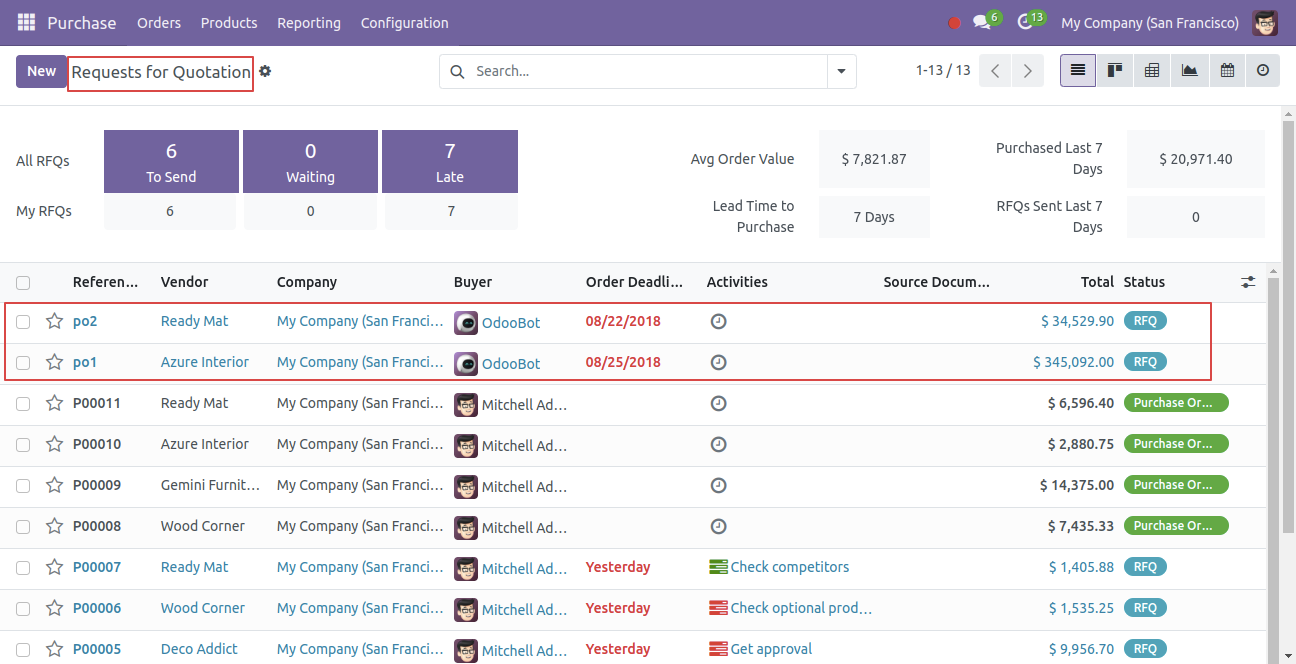This screenshot has height=664, width=1296.
Task: Click into the Search field
Action: pos(647,71)
